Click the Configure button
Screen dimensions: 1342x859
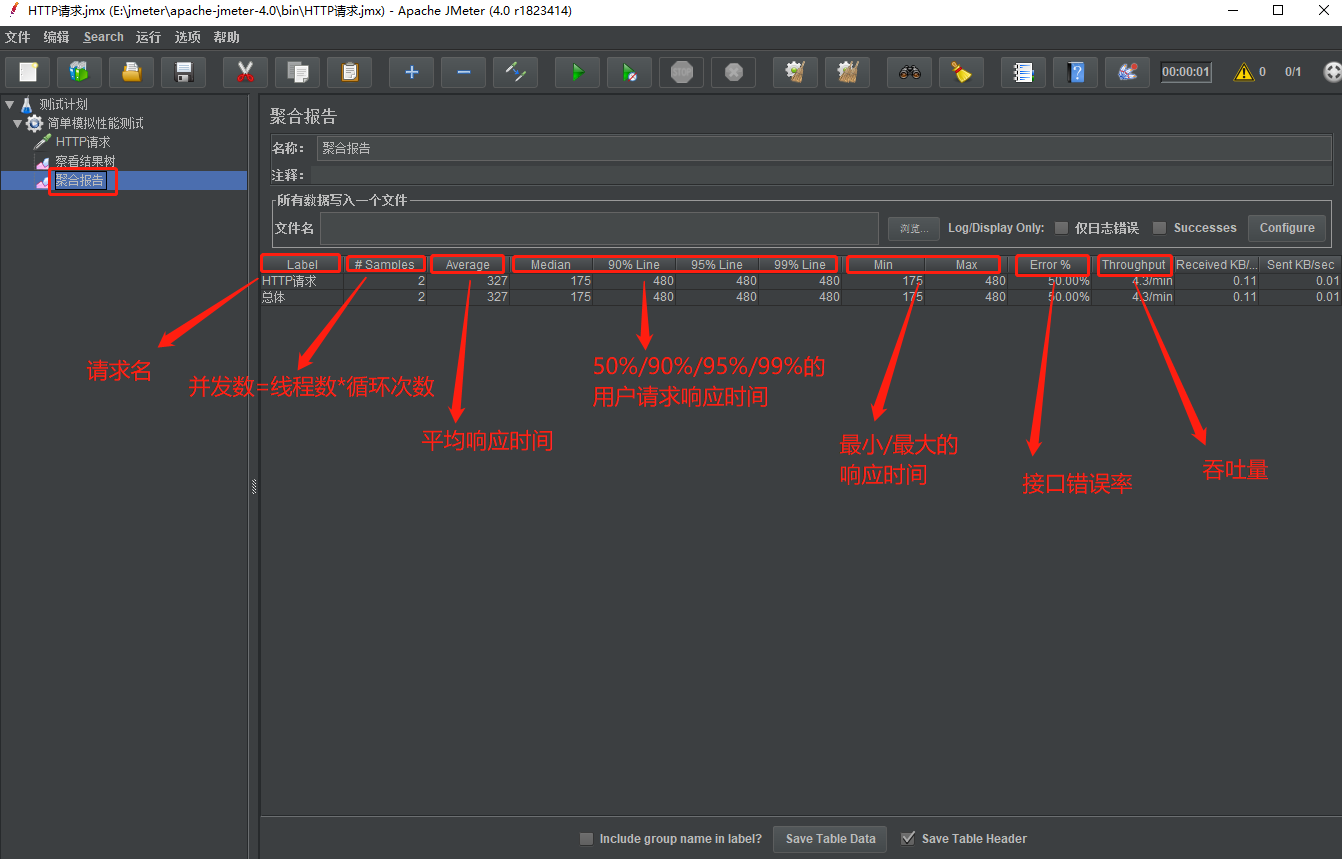1287,228
